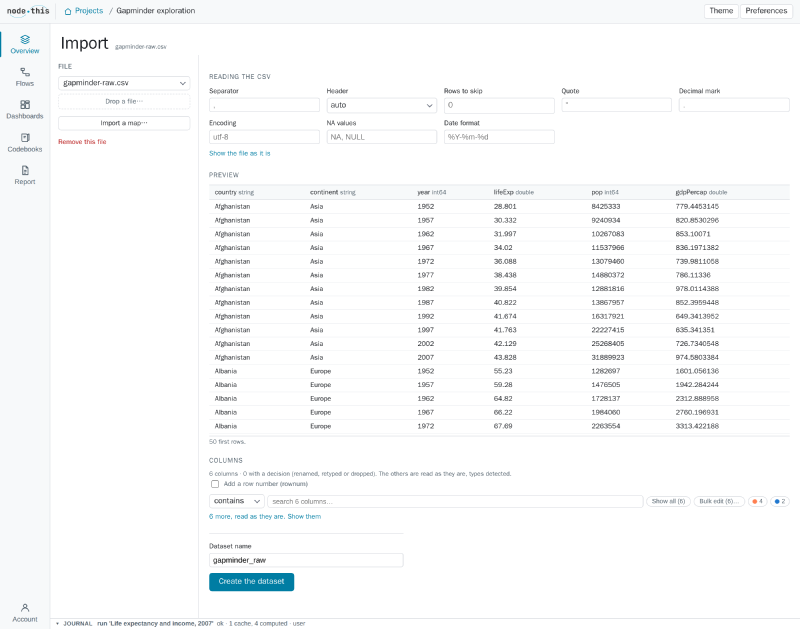The image size is (800, 629).
Task: Click the orange-dot chip showing 4
Action: (x=758, y=501)
